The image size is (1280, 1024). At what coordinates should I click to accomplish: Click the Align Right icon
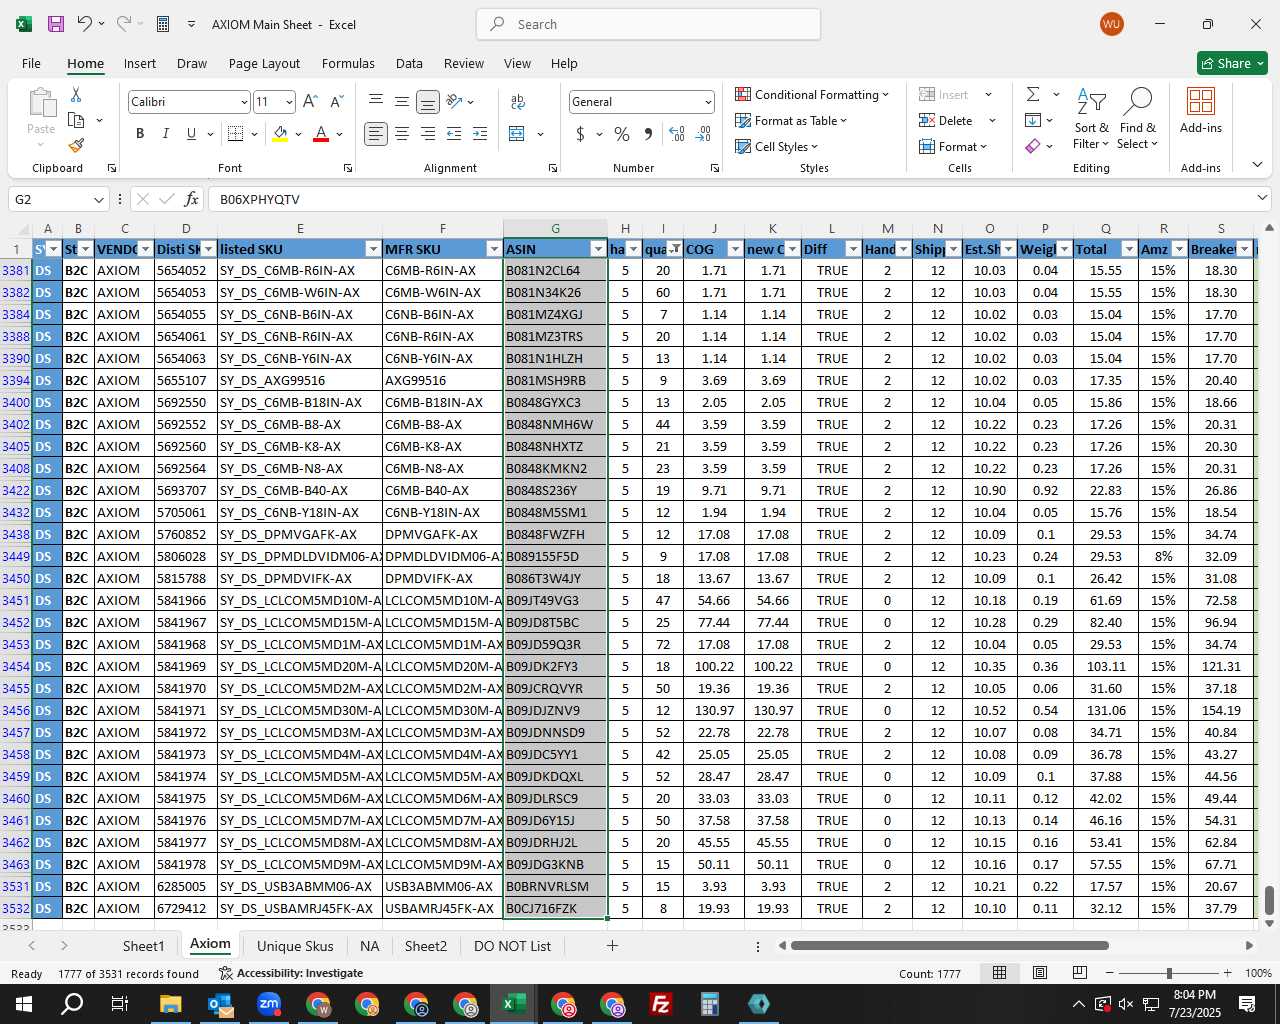[428, 133]
